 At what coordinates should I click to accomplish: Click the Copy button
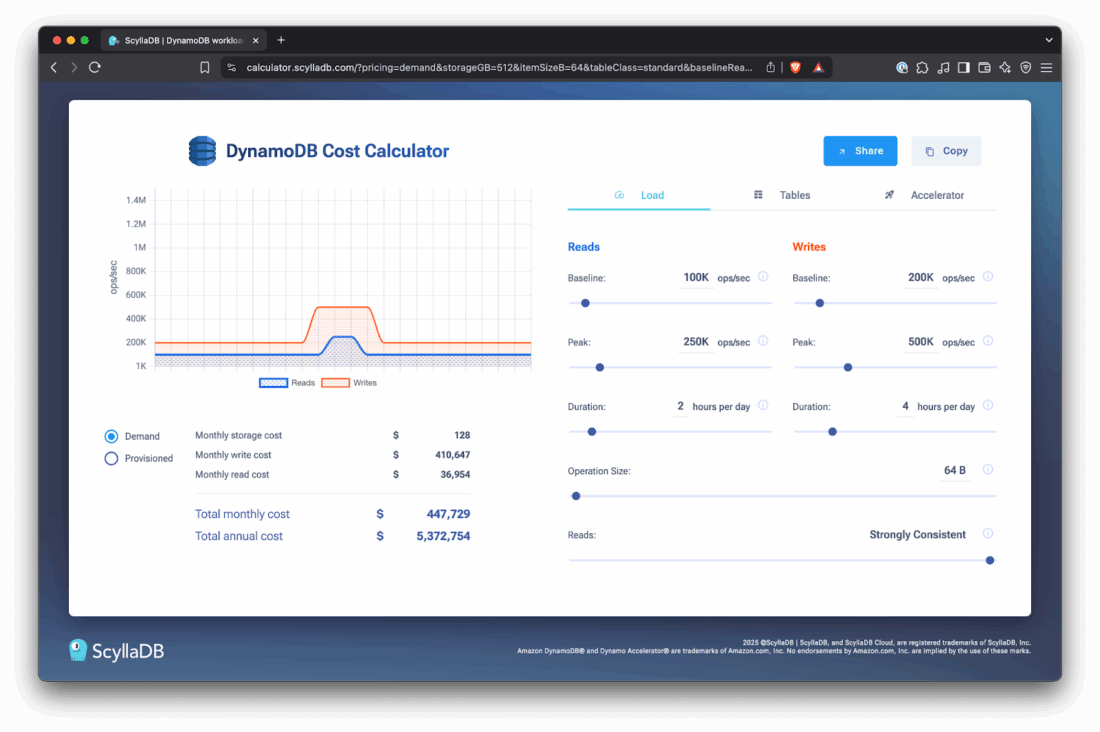[946, 150]
